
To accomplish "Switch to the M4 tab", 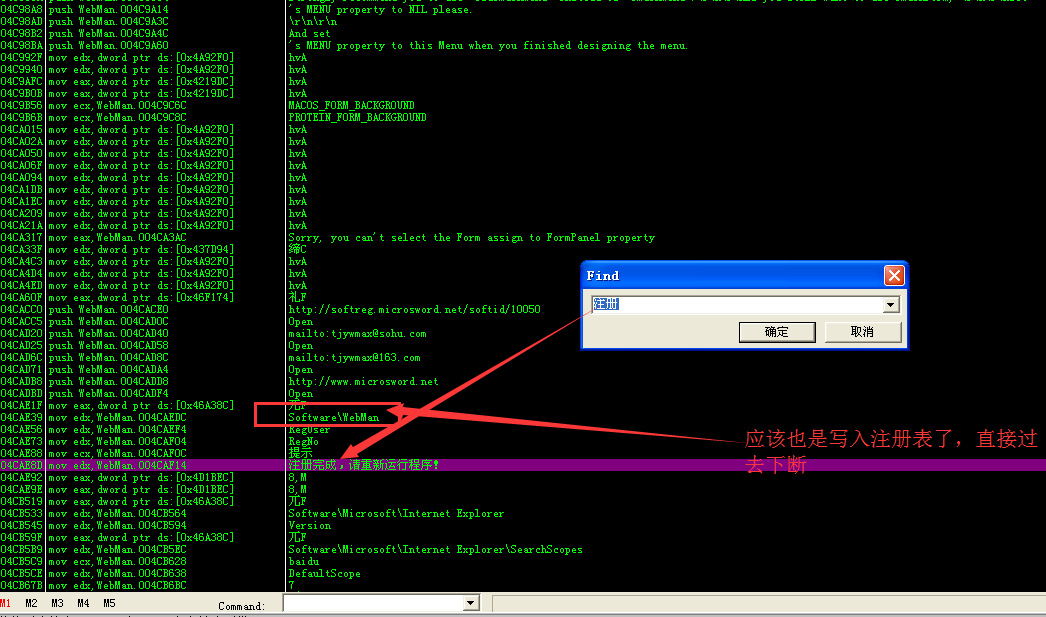I will [84, 604].
